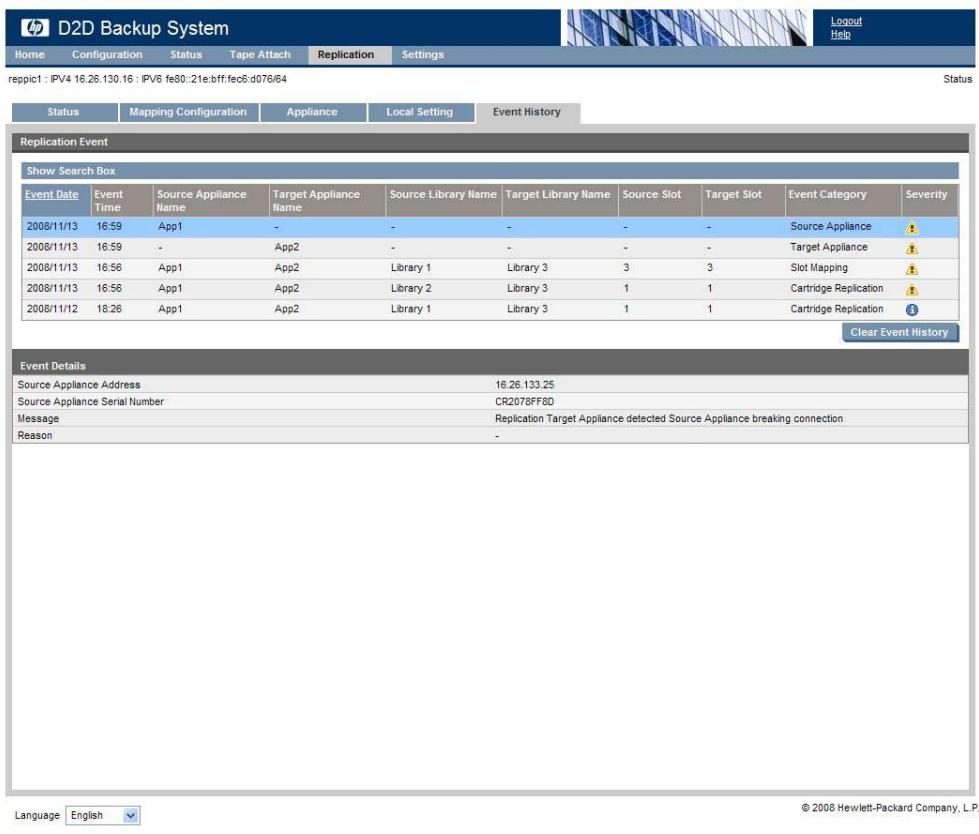Viewport: 979px width, 834px height.
Task: Click the 'Source Appliance Serial Number' label
Action: (91, 402)
